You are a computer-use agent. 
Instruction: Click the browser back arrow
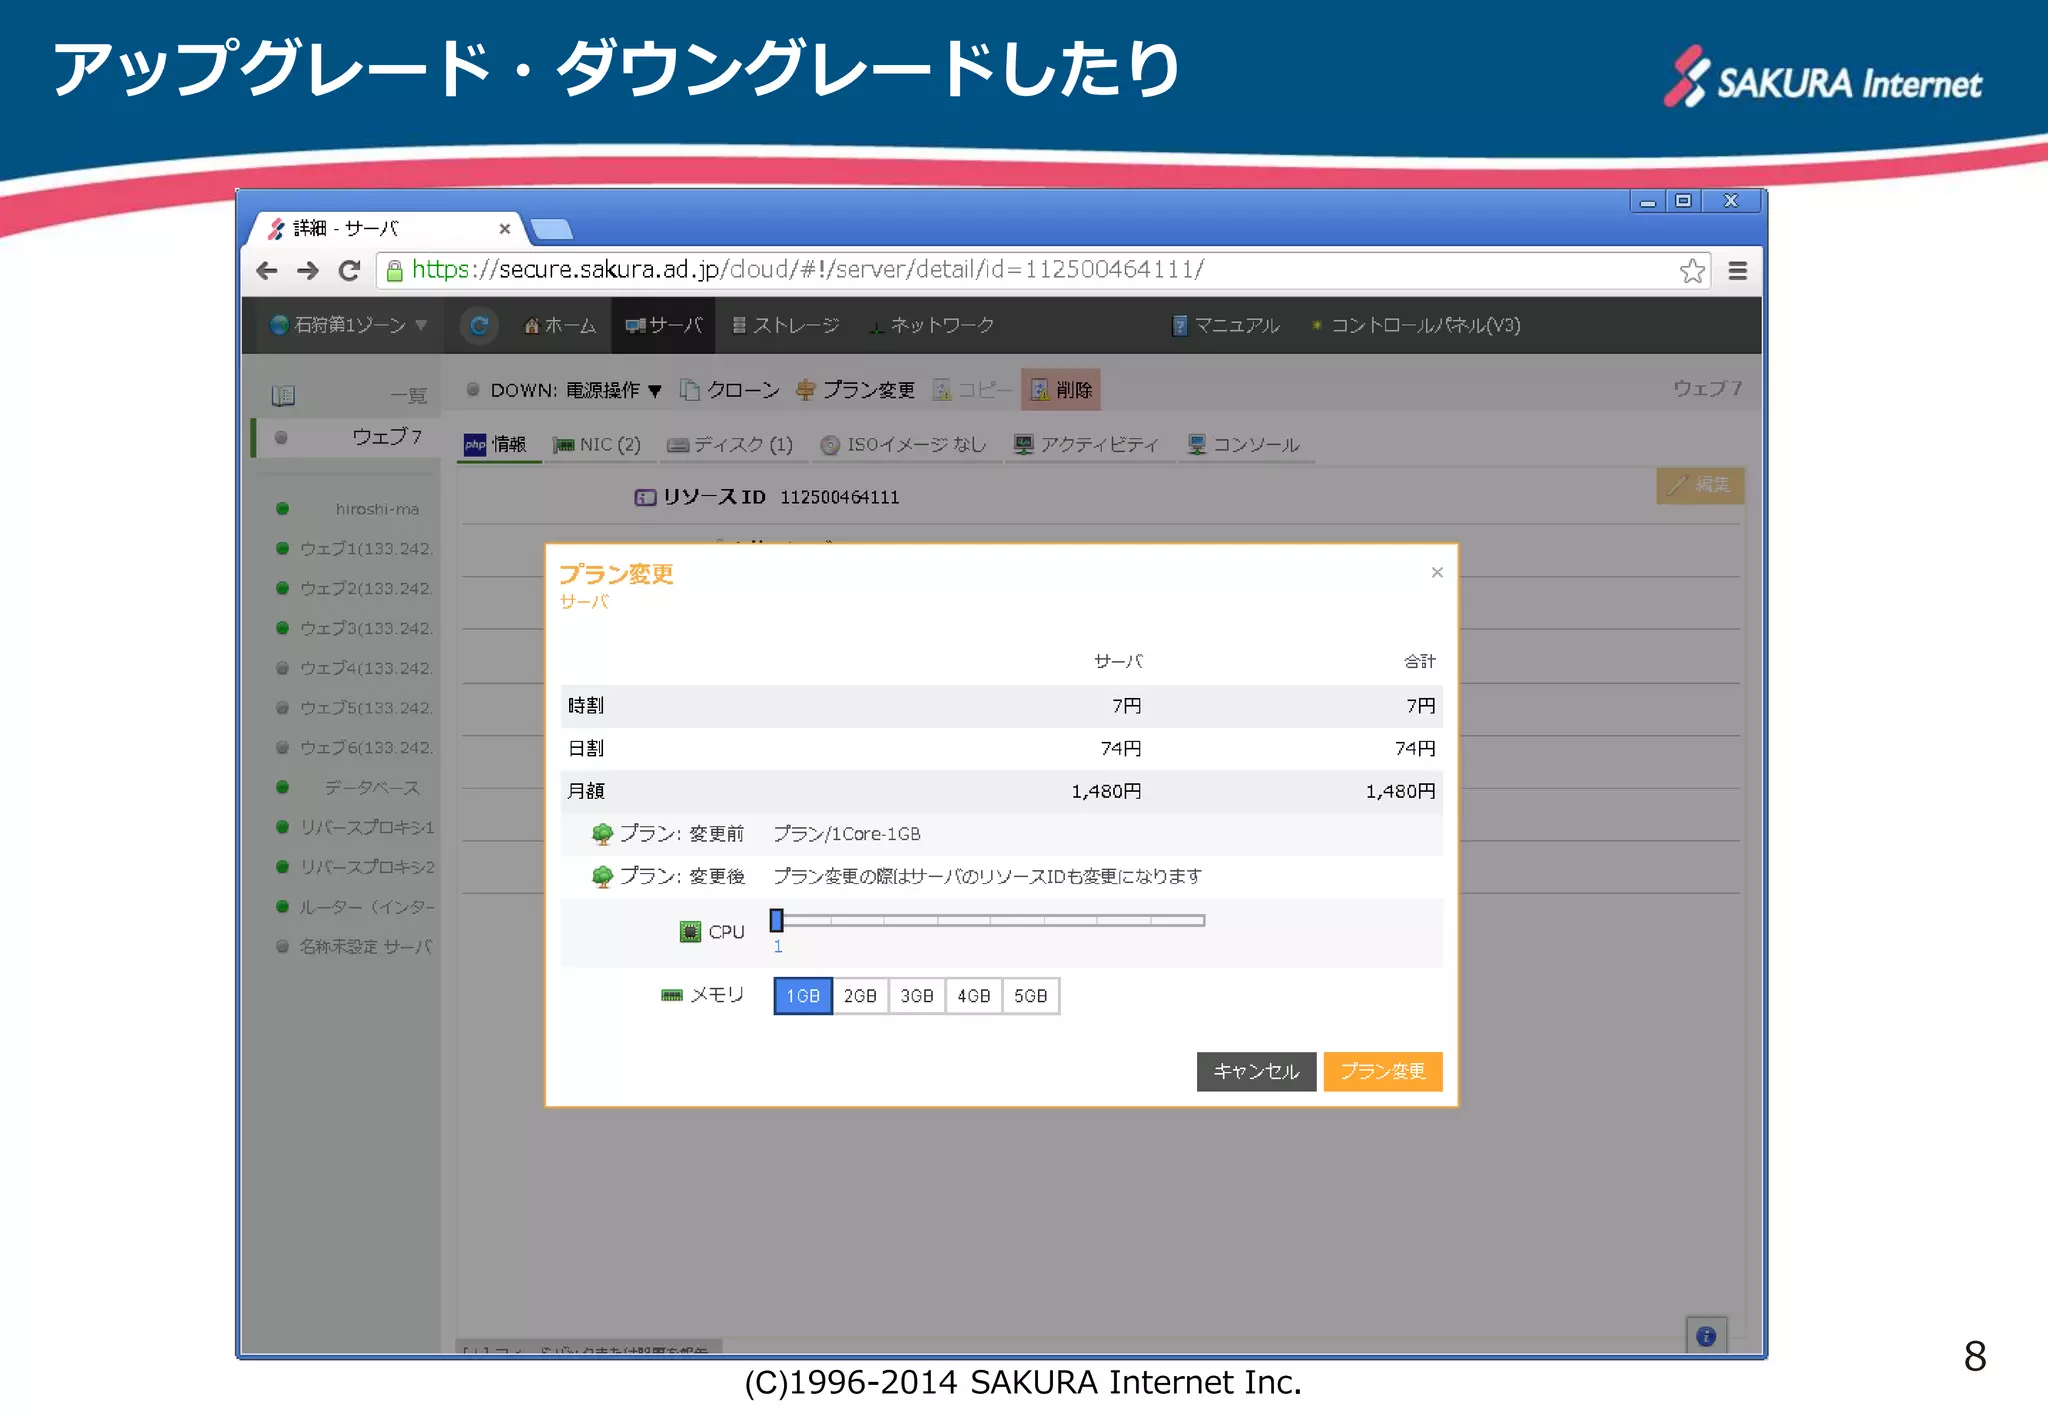(267, 270)
